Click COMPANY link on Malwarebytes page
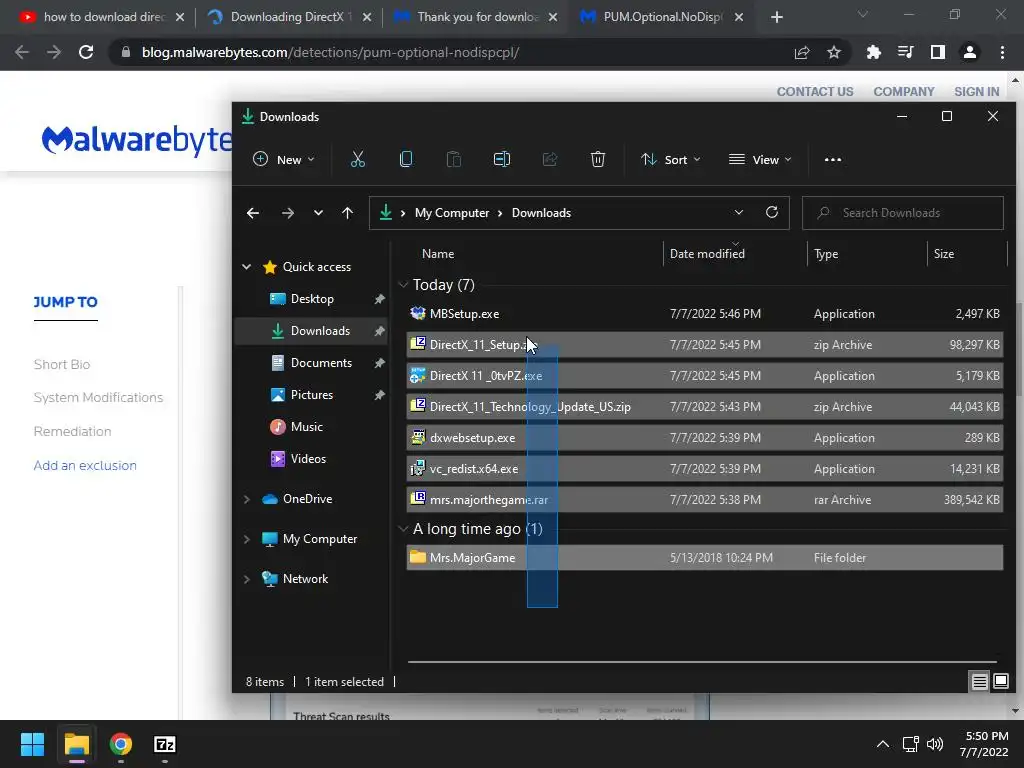Viewport: 1024px width, 768px height. pyautogui.click(x=904, y=91)
